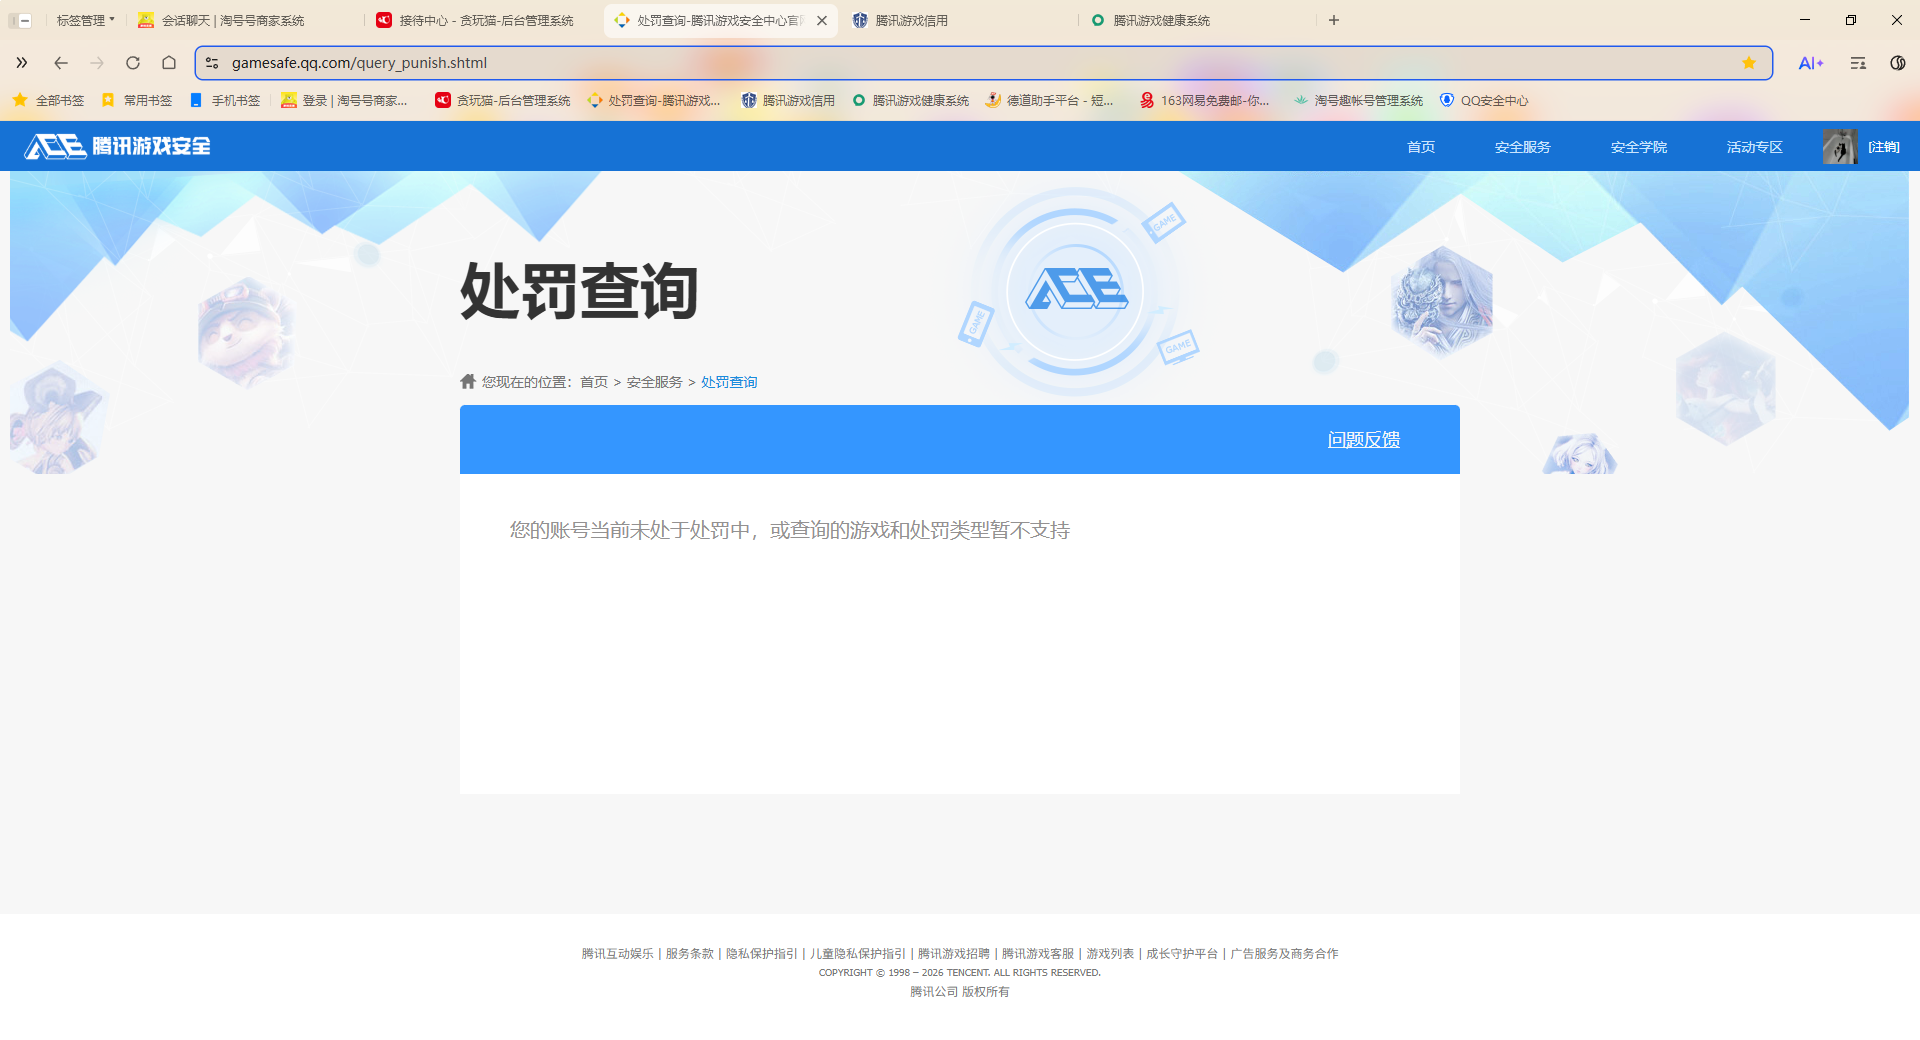Toggle the bookmark star in address bar
This screenshot has height=1040, width=1920.
pos(1748,62)
